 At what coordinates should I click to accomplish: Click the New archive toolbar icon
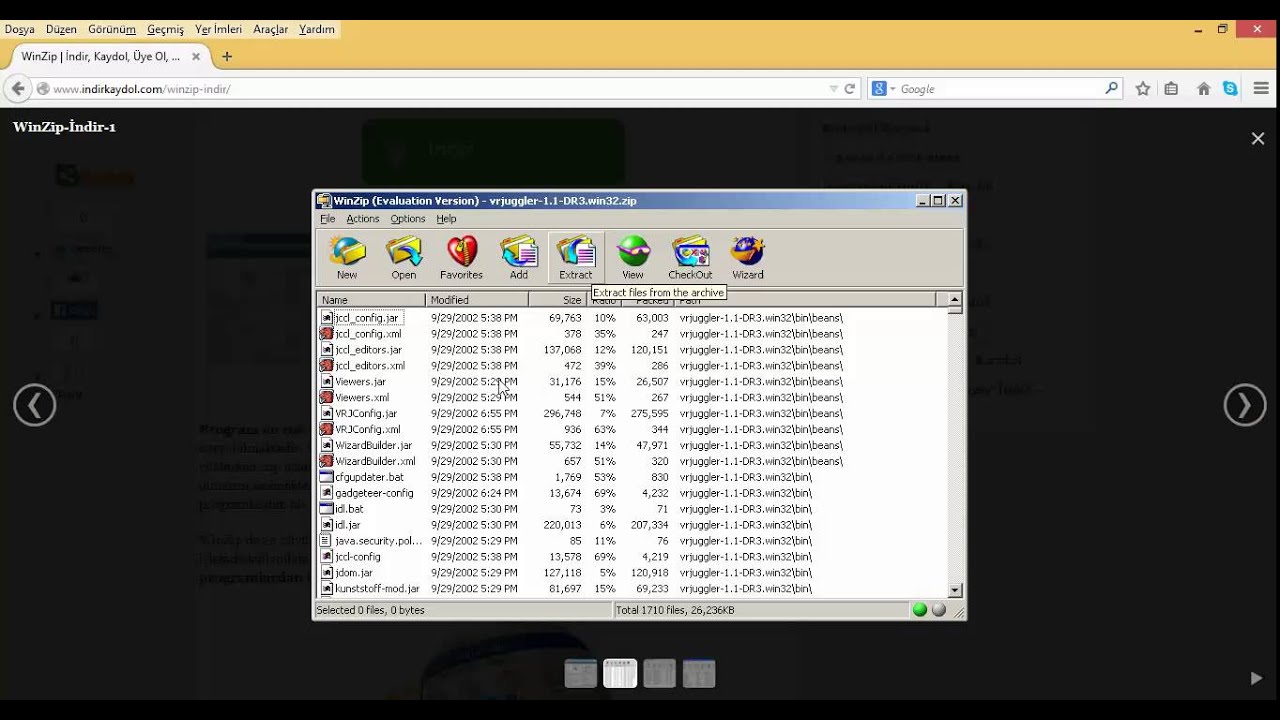coord(347,257)
